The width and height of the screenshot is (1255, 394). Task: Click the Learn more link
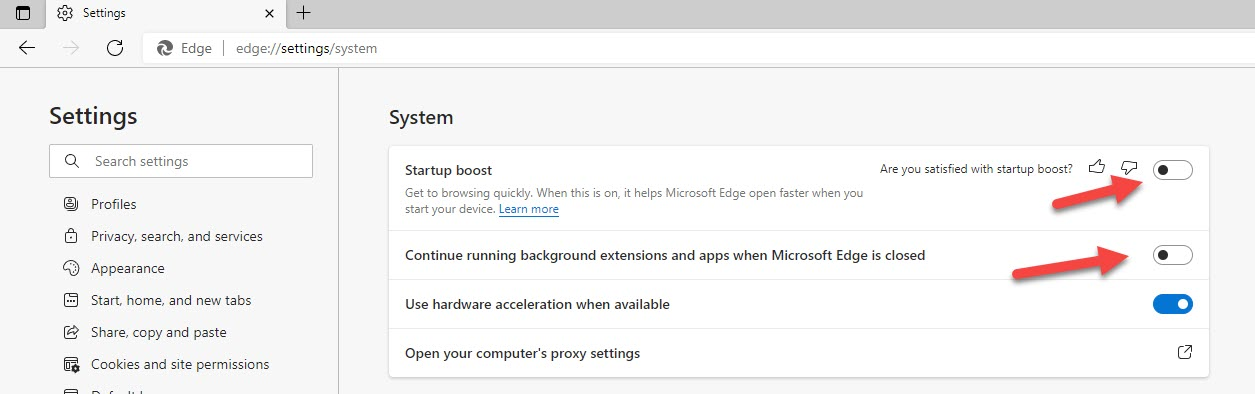click(x=529, y=209)
